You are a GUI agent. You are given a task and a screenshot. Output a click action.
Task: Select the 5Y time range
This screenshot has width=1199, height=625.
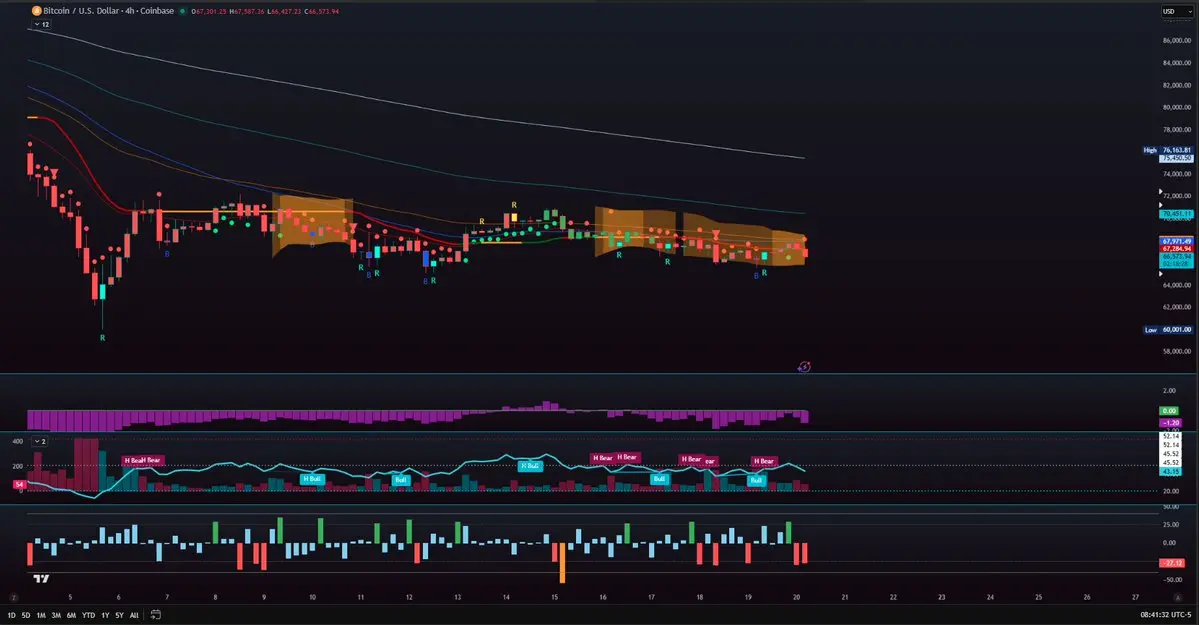pos(119,615)
